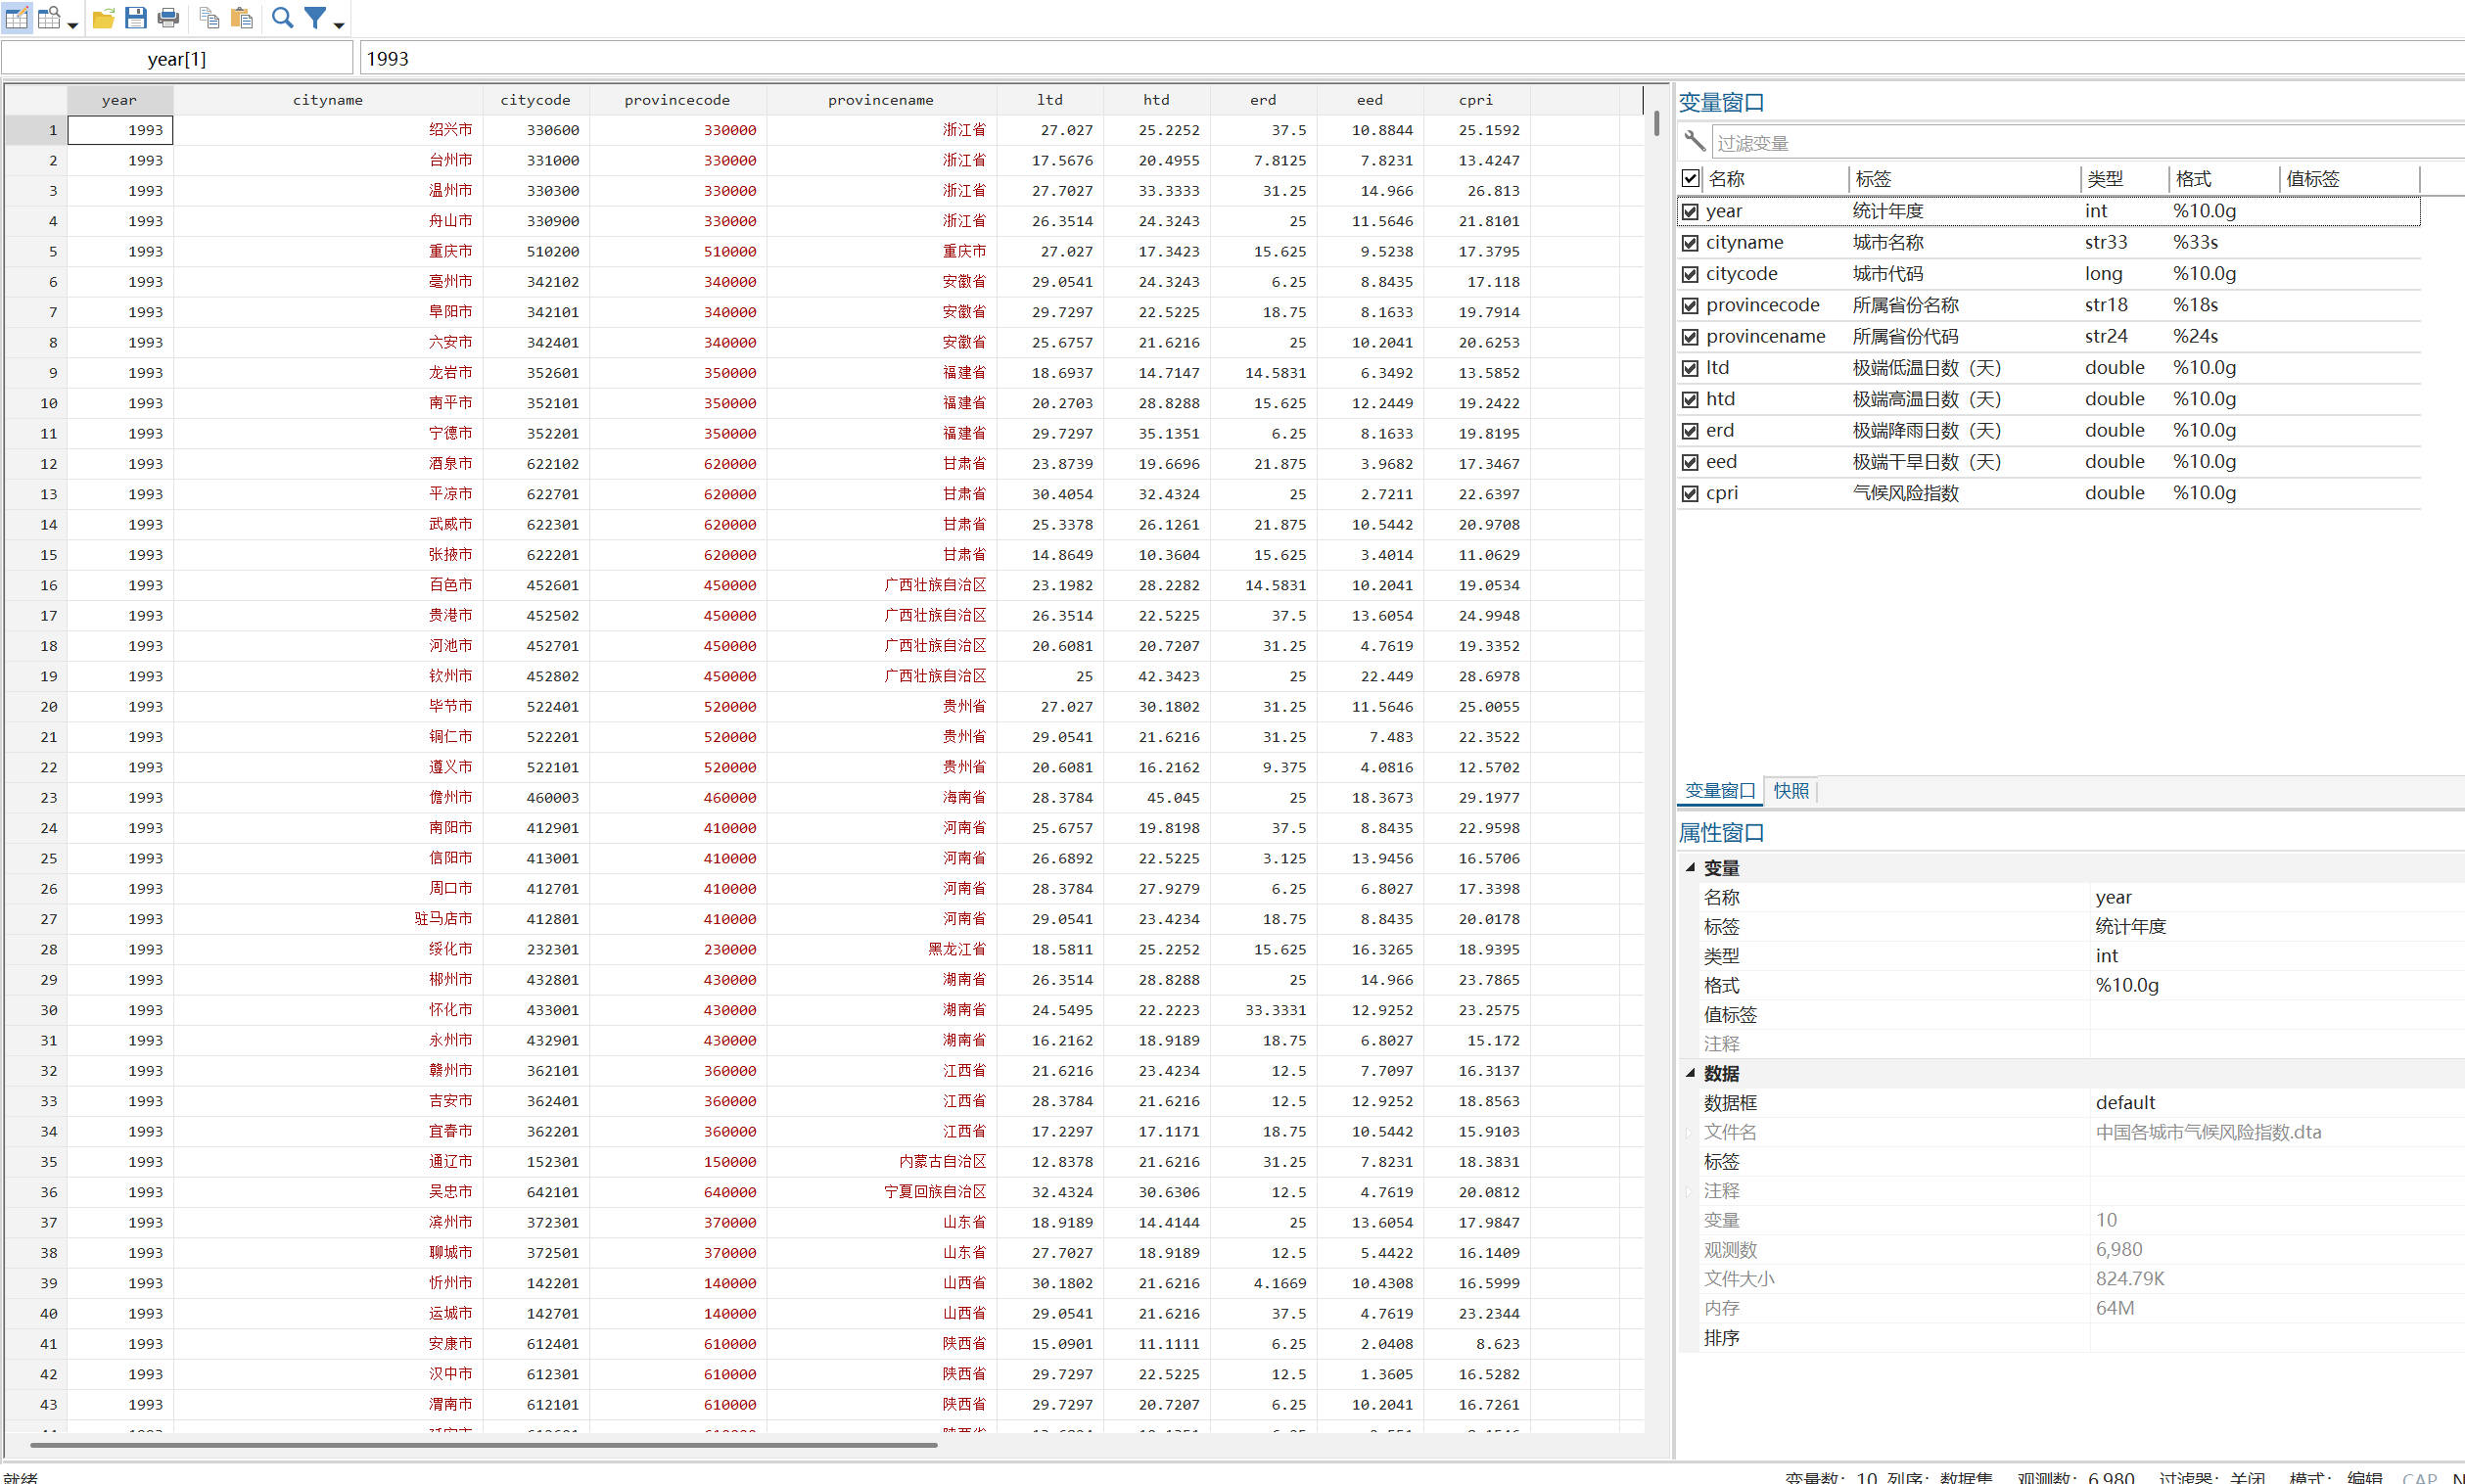Switch to the 快照 tab

(x=1790, y=791)
